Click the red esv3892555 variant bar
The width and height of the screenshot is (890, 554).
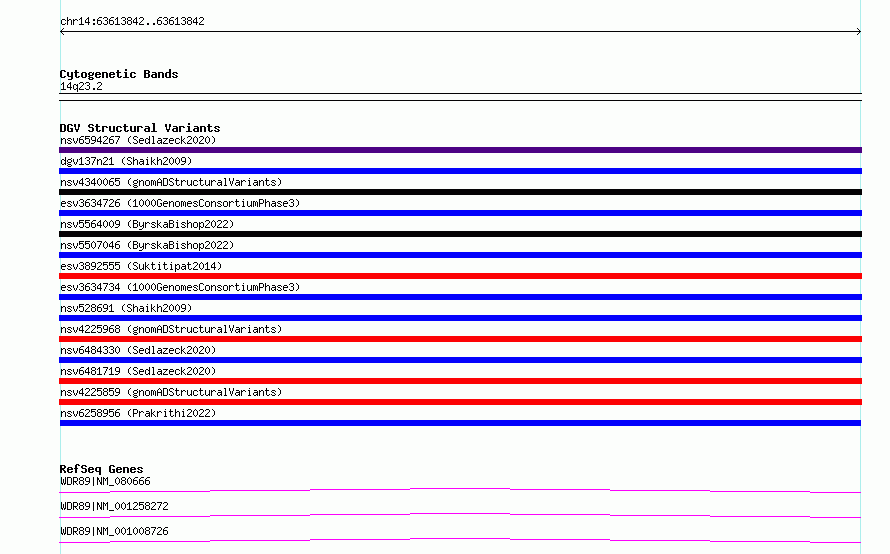point(460,276)
